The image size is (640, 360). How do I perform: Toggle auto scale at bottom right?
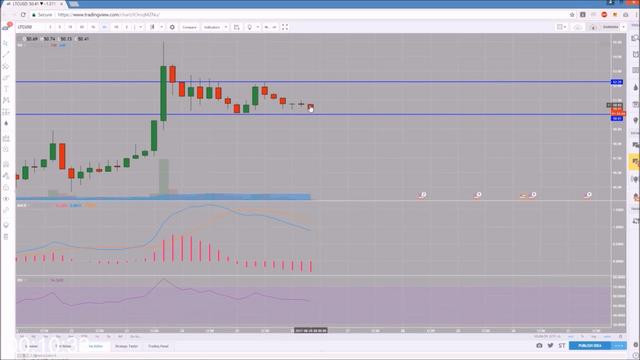pyautogui.click(x=607, y=336)
